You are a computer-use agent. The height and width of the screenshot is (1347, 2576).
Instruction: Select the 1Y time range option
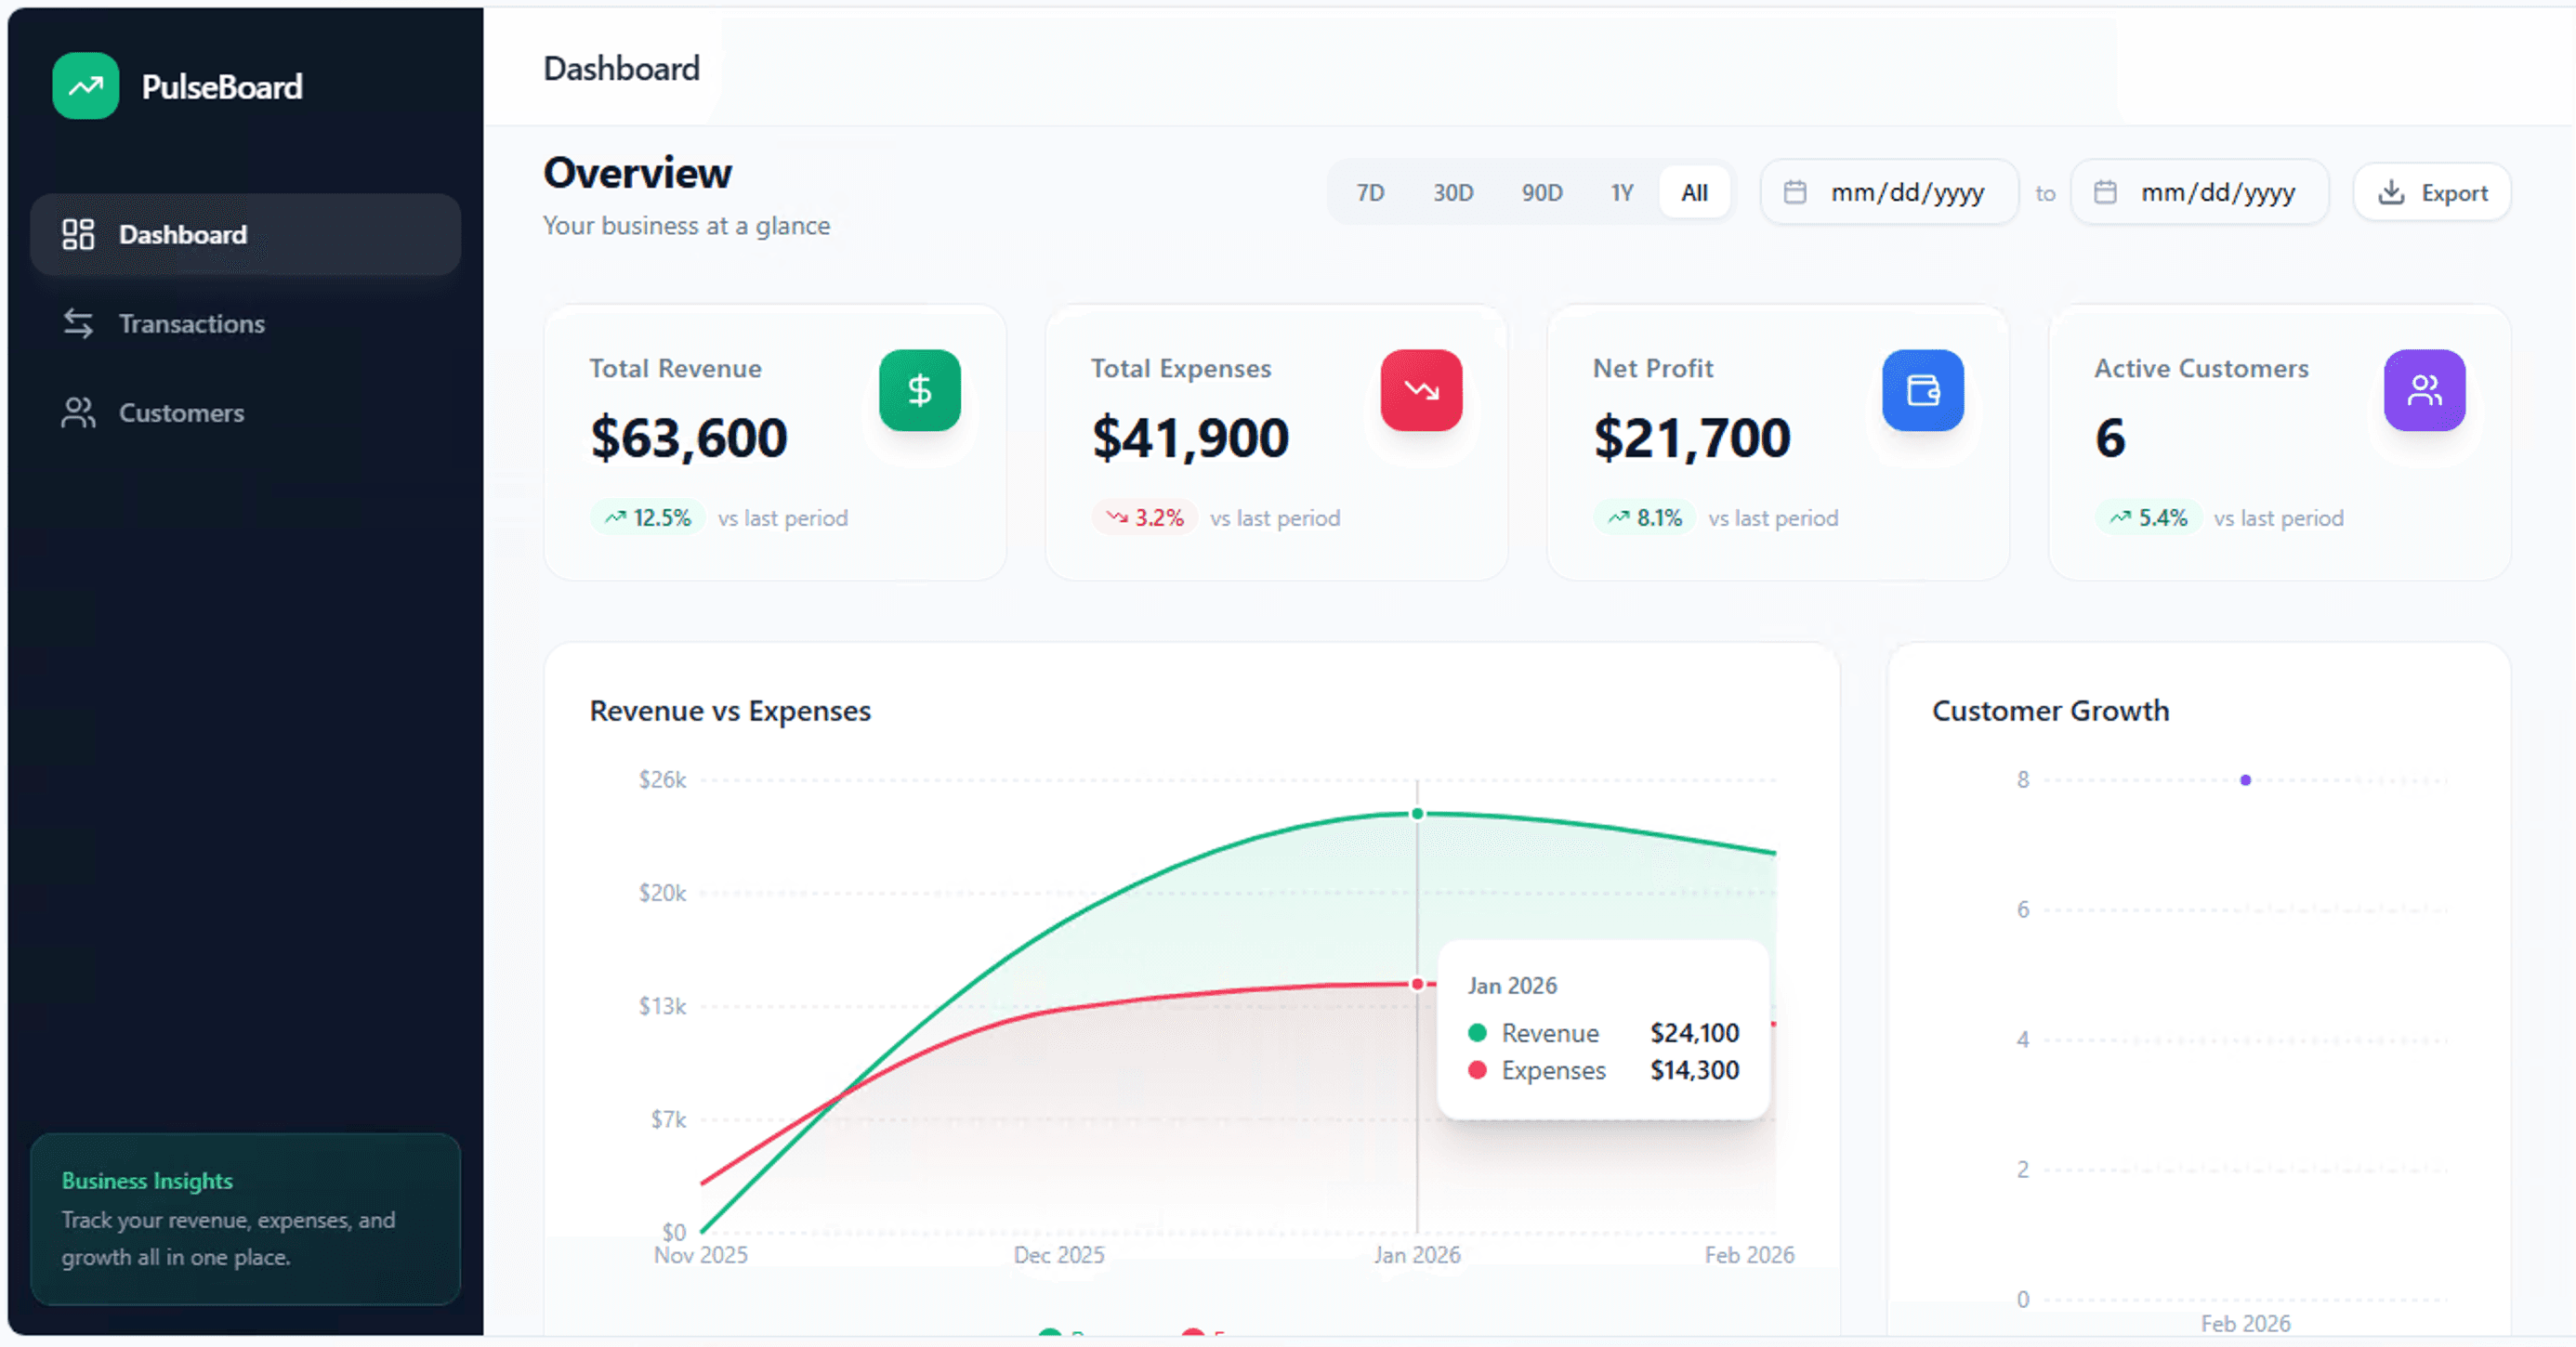pos(1622,192)
